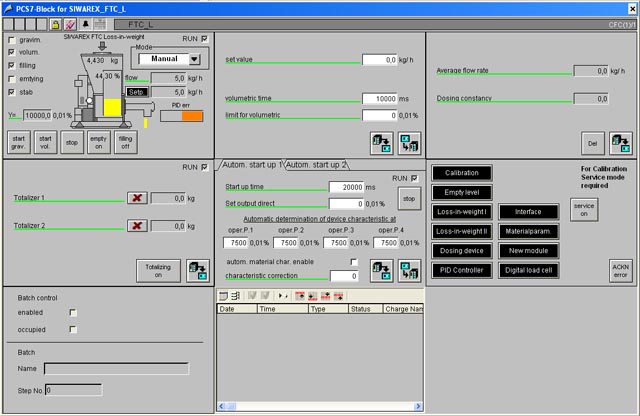
Task: Tick the Batch control enabled checkbox
Action: pos(72,313)
